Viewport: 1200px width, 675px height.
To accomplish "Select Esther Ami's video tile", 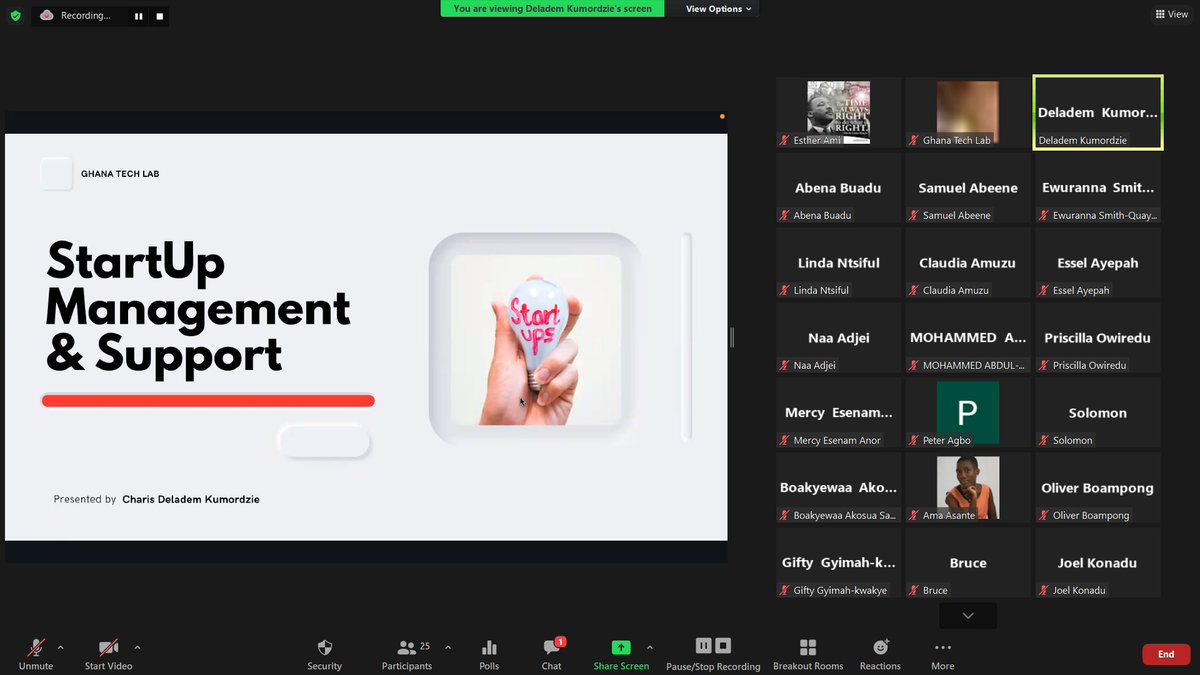I will (838, 112).
